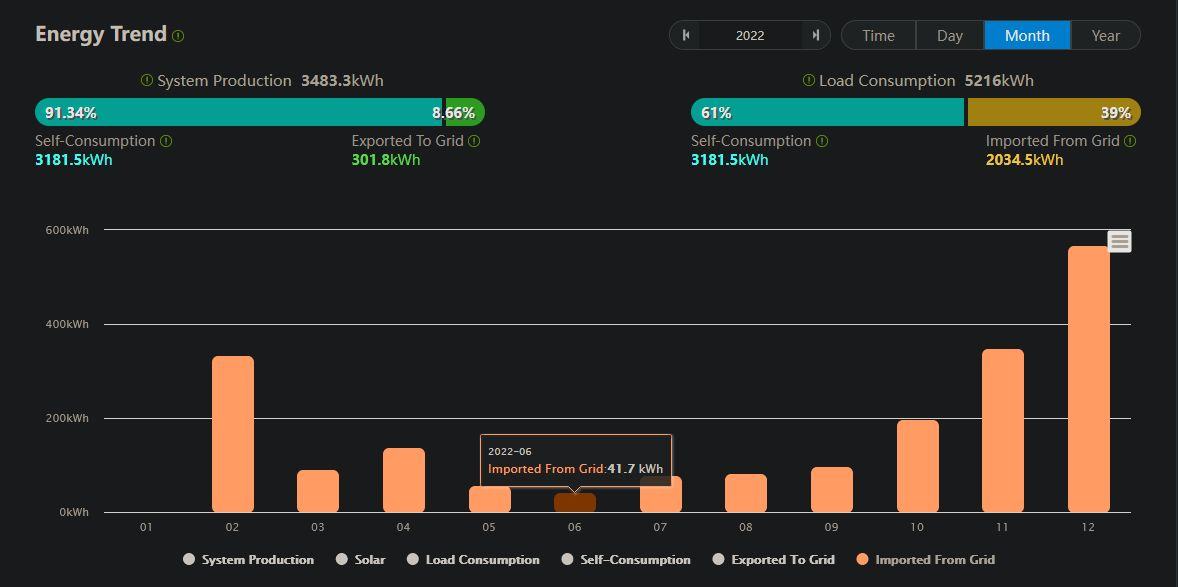Click the 2034.5kWh imported value
The width and height of the screenshot is (1178, 587).
point(1024,159)
